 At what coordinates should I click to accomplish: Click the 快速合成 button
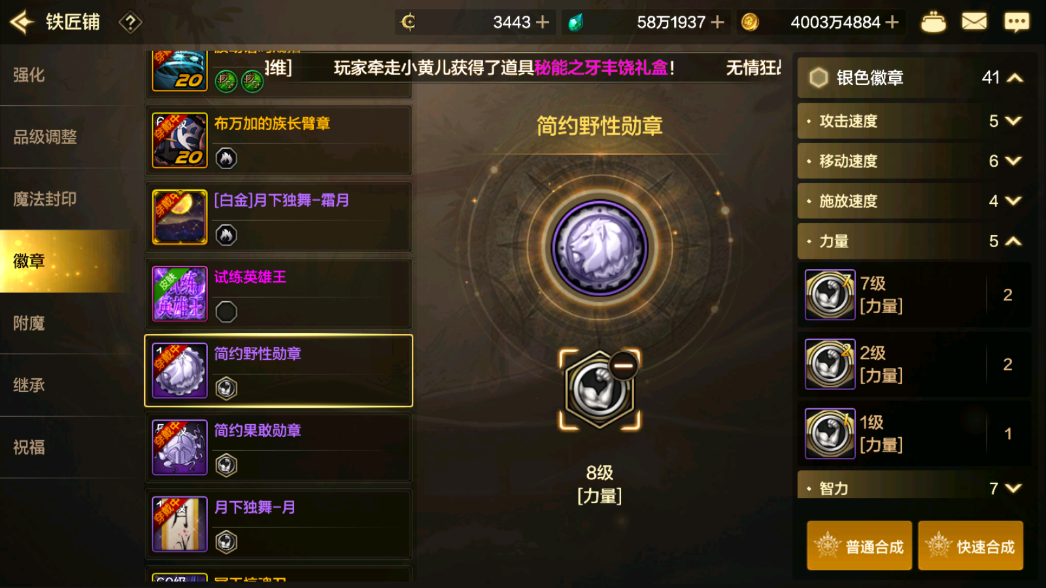pos(971,546)
